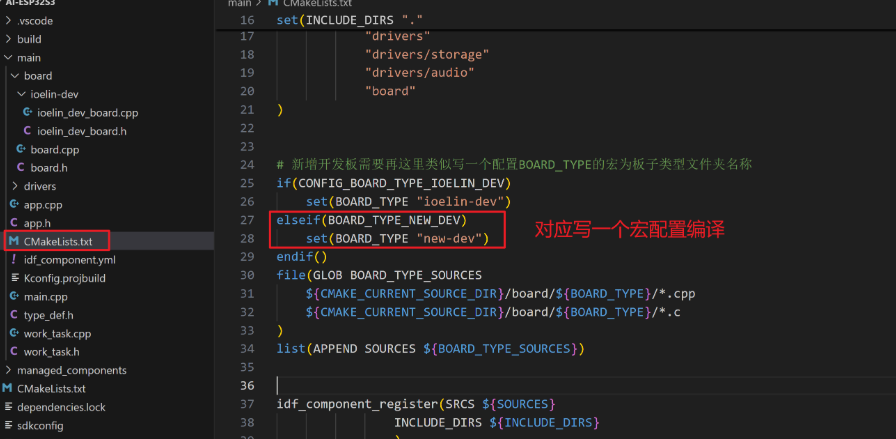The height and width of the screenshot is (439, 896).
Task: Select the drivers folder label
Action: (39, 186)
